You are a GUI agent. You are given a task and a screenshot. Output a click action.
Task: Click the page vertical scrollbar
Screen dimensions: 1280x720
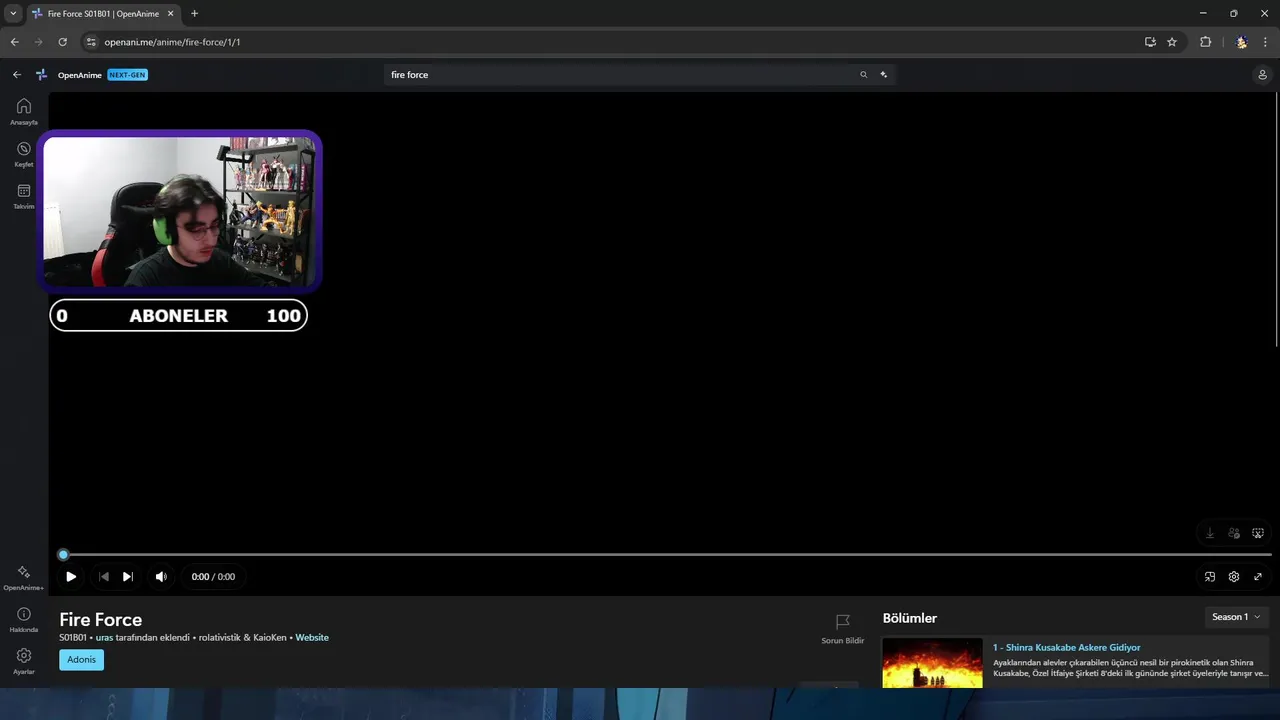tap(1276, 220)
